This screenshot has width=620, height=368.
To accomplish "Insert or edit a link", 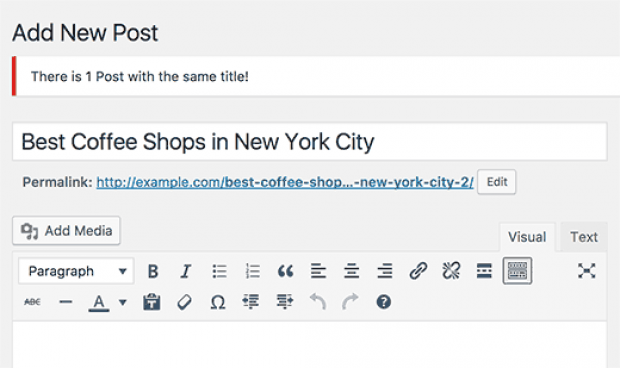I will (x=418, y=271).
